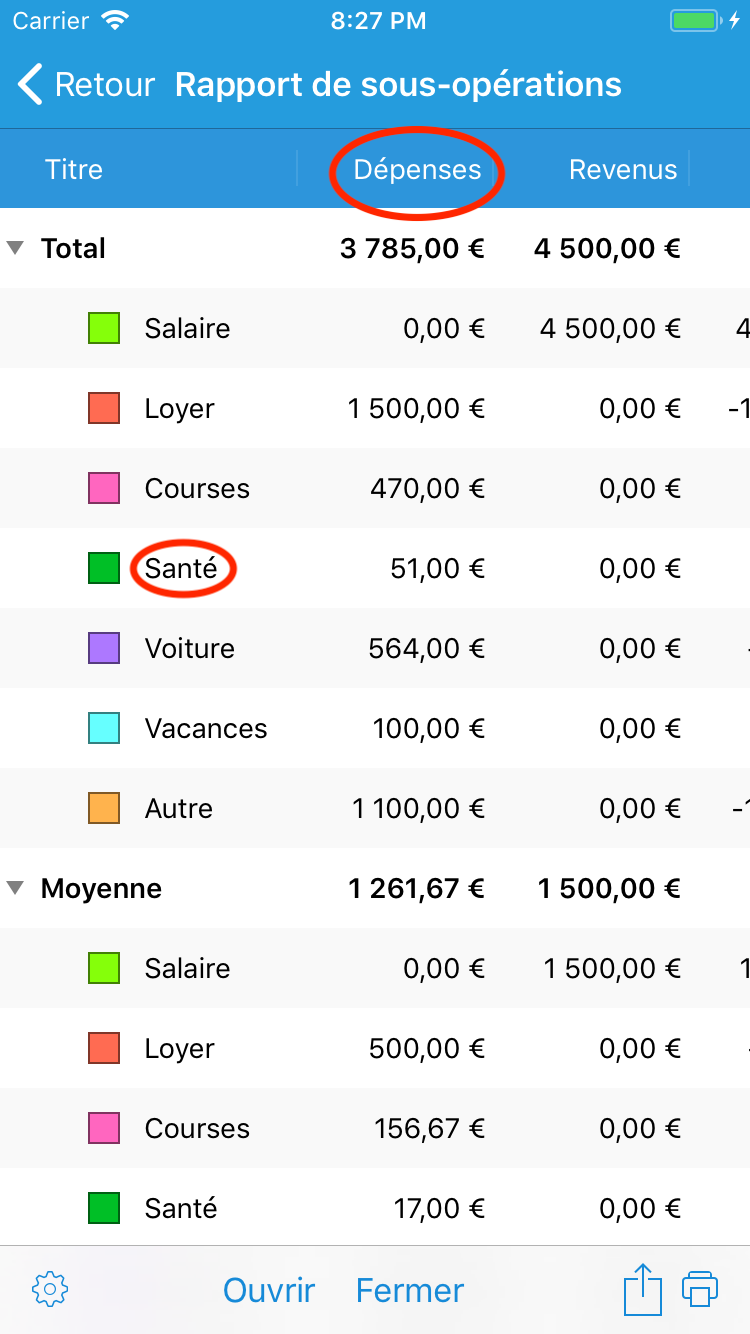Select the Titre column header
Screen dimensions: 750x1334
coord(74,170)
